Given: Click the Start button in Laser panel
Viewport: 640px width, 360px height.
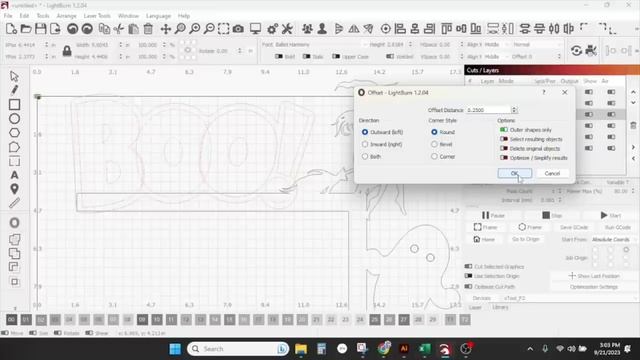Looking at the screenshot, I should (x=611, y=215).
